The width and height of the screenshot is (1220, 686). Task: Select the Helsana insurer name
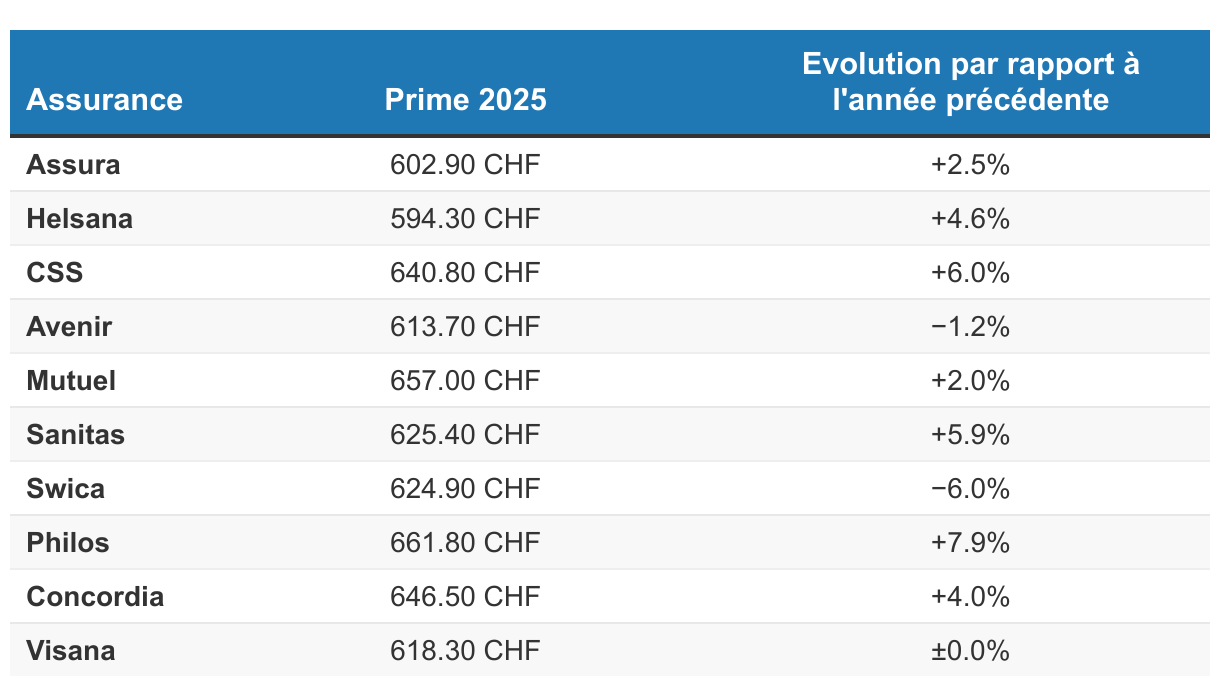79,219
